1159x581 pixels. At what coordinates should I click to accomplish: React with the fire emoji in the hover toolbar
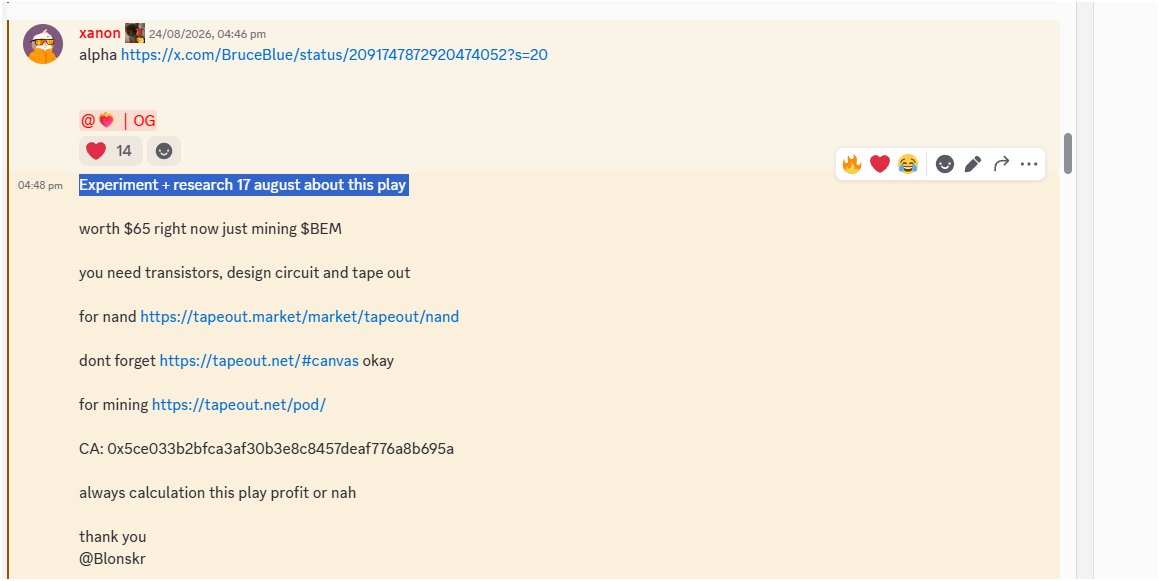(852, 164)
